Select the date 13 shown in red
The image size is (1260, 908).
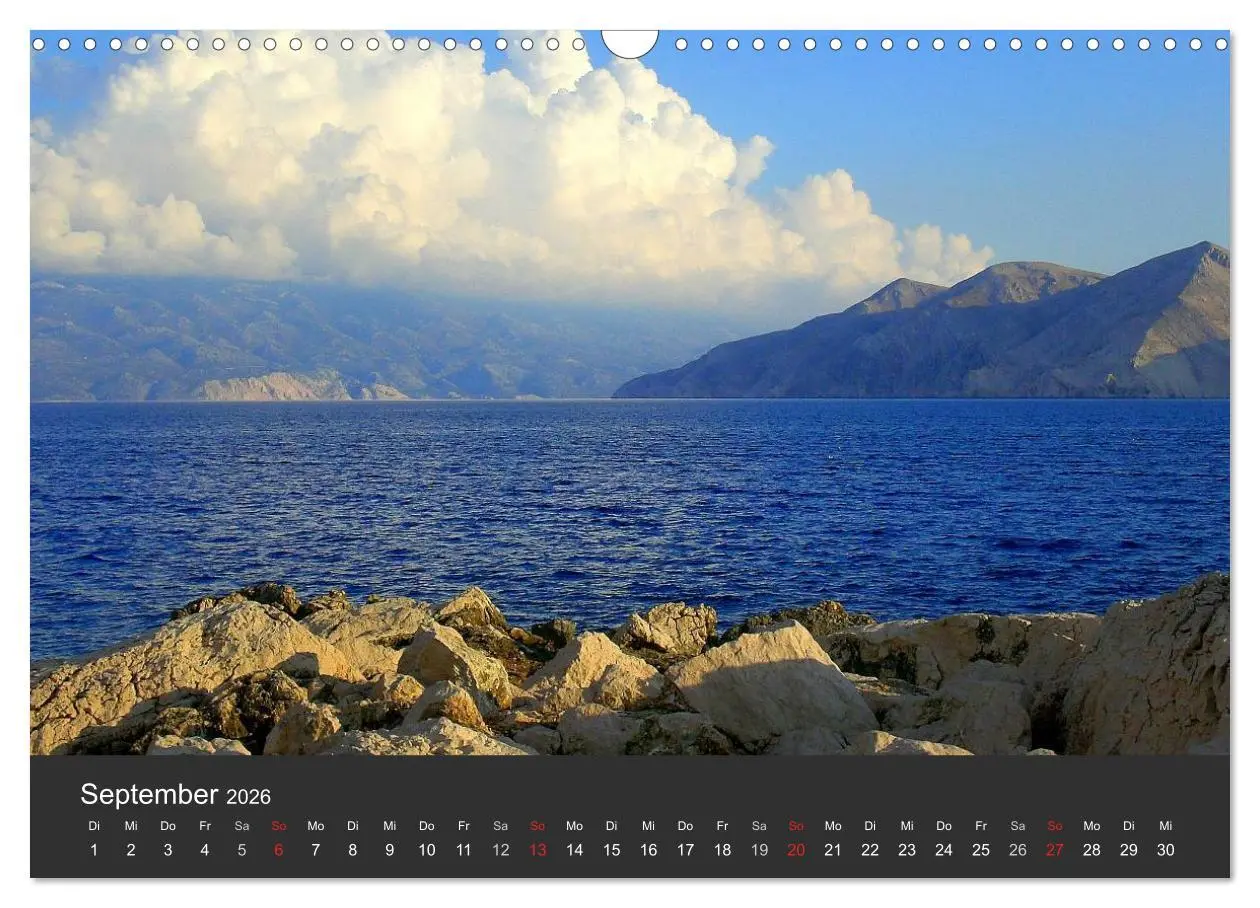click(538, 850)
